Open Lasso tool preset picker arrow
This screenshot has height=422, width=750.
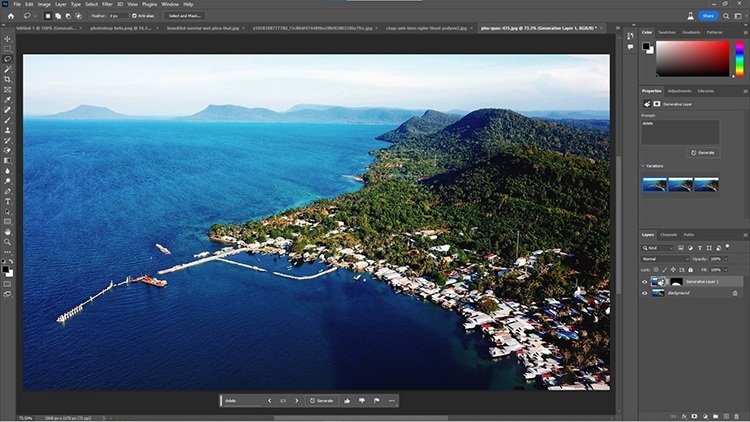coord(35,16)
